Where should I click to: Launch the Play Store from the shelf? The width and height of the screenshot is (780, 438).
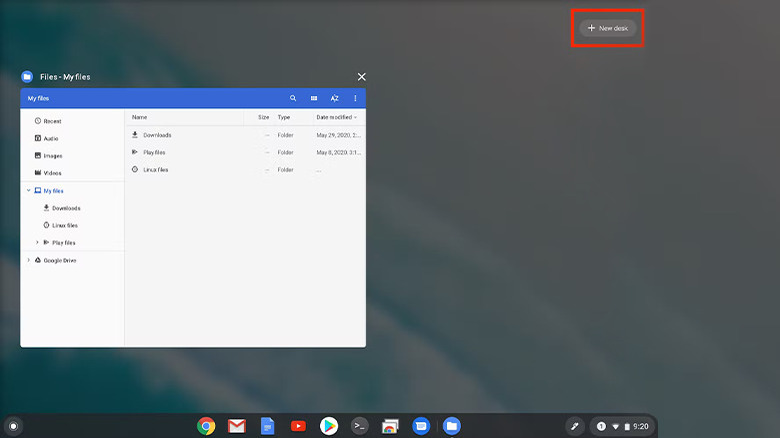(x=329, y=426)
